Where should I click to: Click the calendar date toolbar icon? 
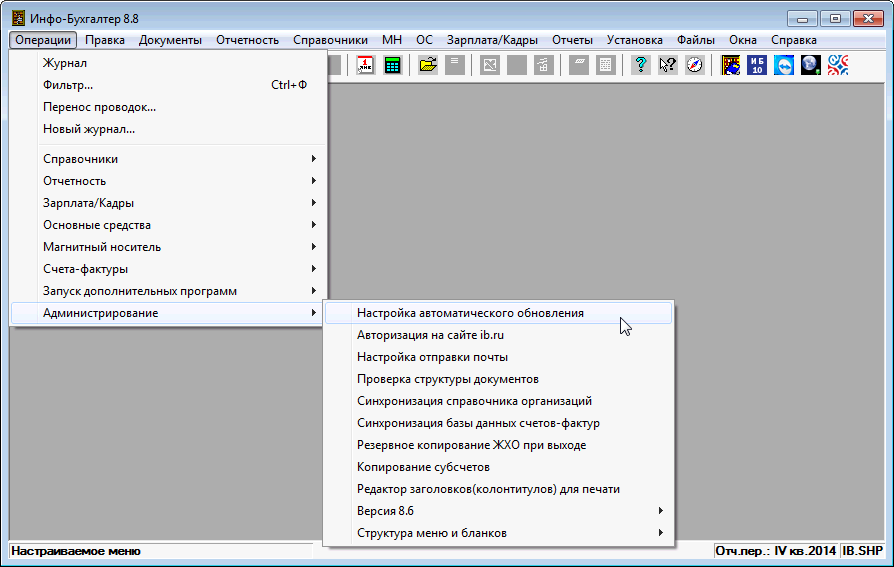[x=365, y=65]
